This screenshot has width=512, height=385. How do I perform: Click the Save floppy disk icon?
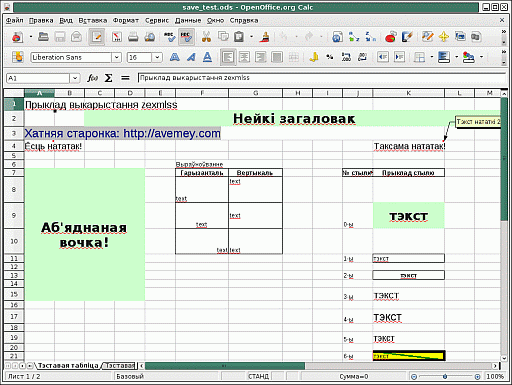click(60, 37)
